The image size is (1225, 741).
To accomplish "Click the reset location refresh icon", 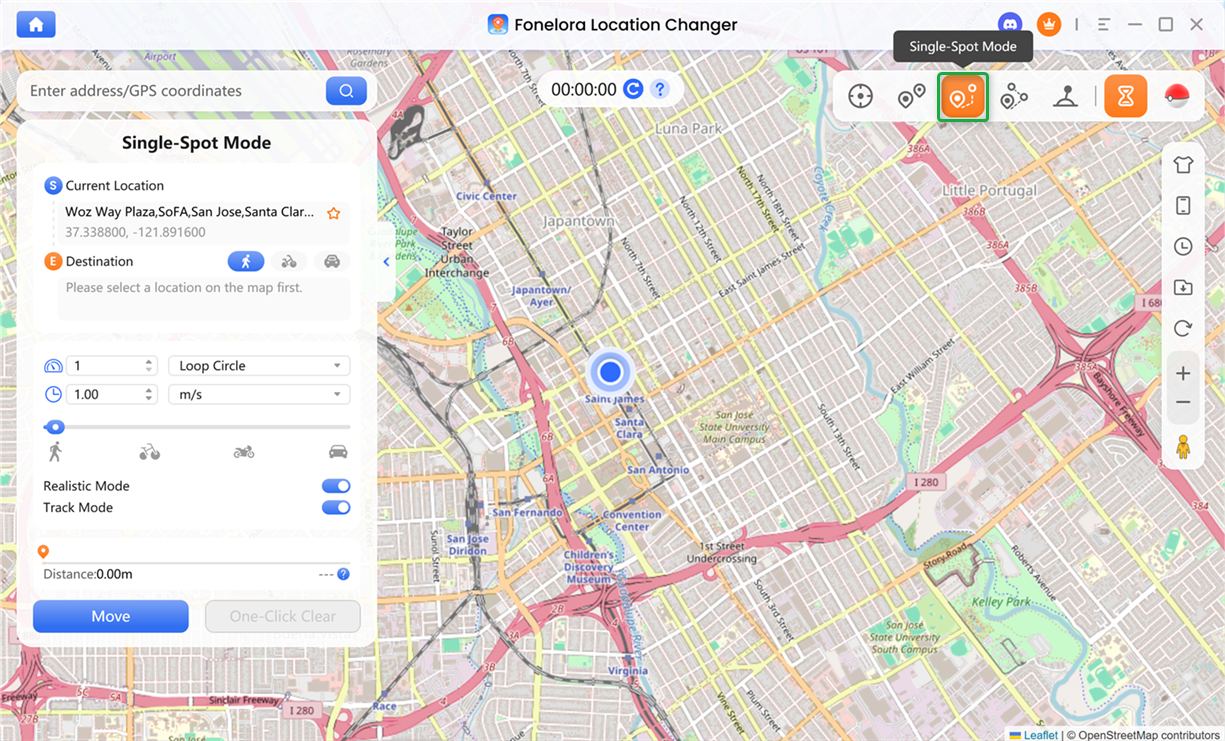I will click(1183, 329).
